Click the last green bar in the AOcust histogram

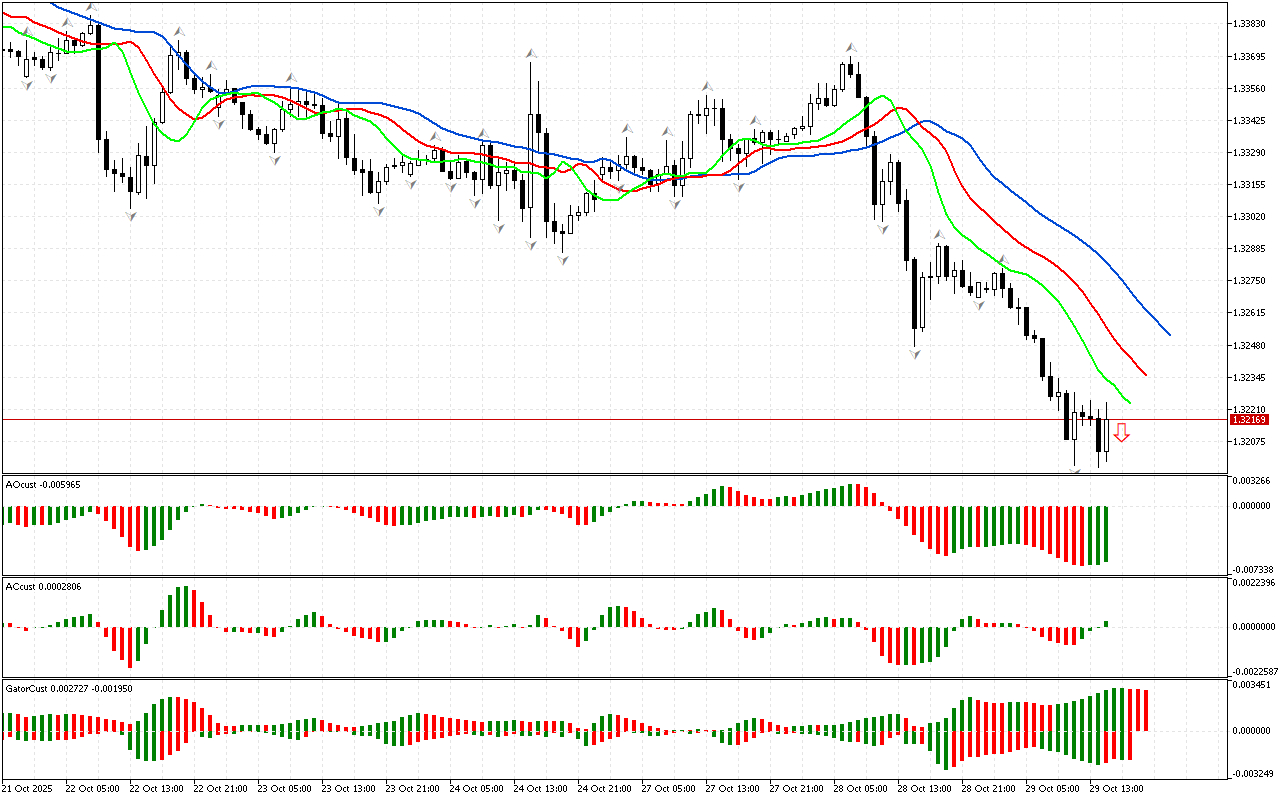(1106, 534)
